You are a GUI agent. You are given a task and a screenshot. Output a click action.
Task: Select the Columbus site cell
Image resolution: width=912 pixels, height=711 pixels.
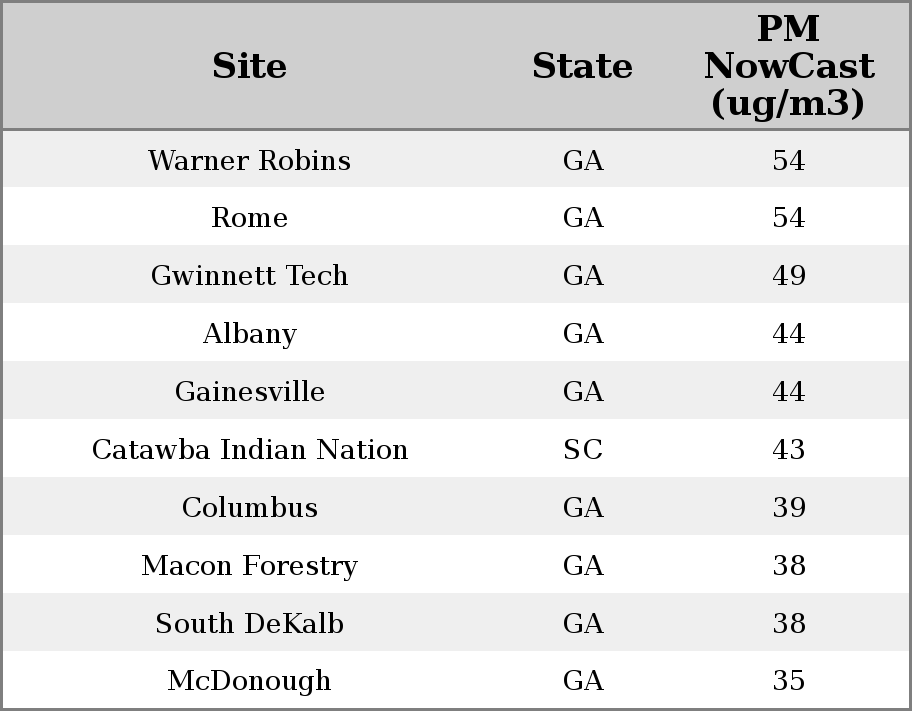click(249, 508)
